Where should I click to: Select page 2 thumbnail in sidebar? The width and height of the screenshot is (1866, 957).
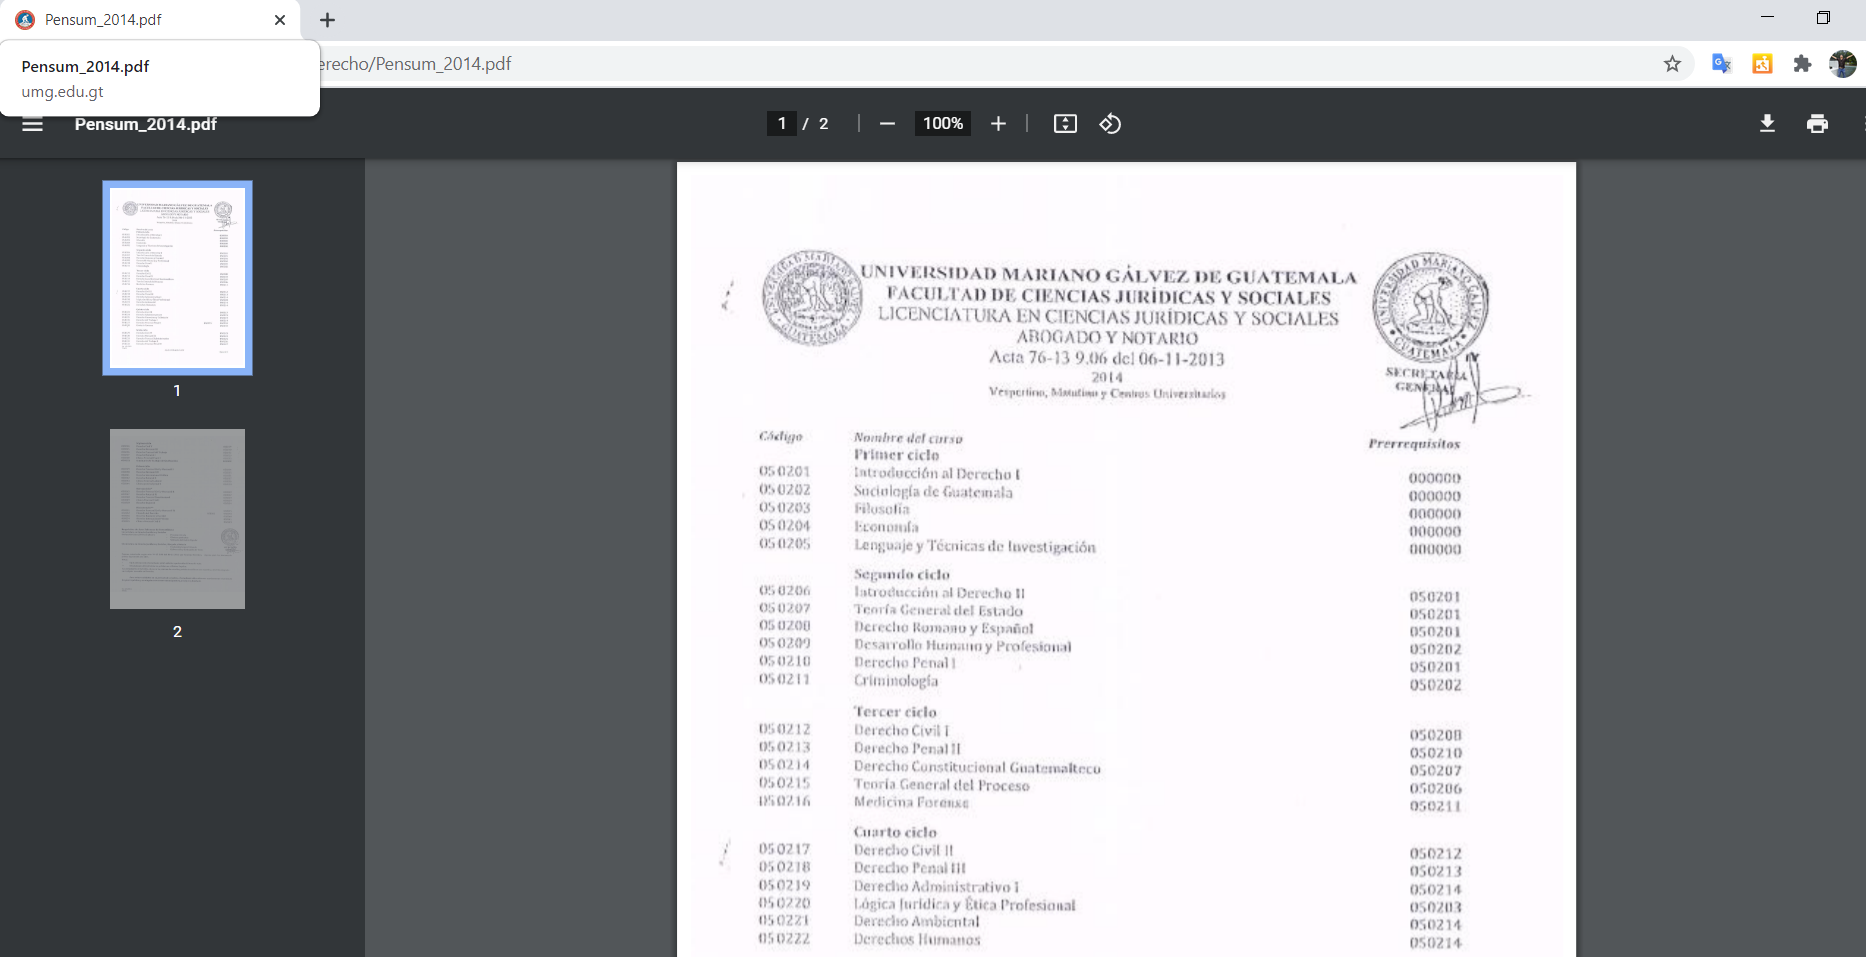177,519
